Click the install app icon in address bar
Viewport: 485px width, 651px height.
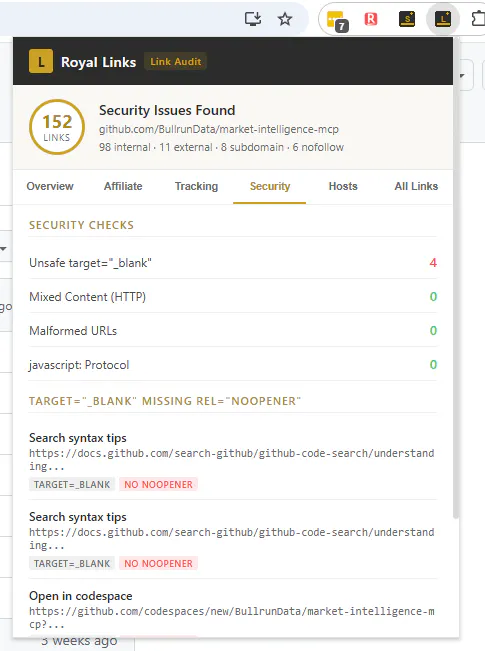tap(252, 19)
